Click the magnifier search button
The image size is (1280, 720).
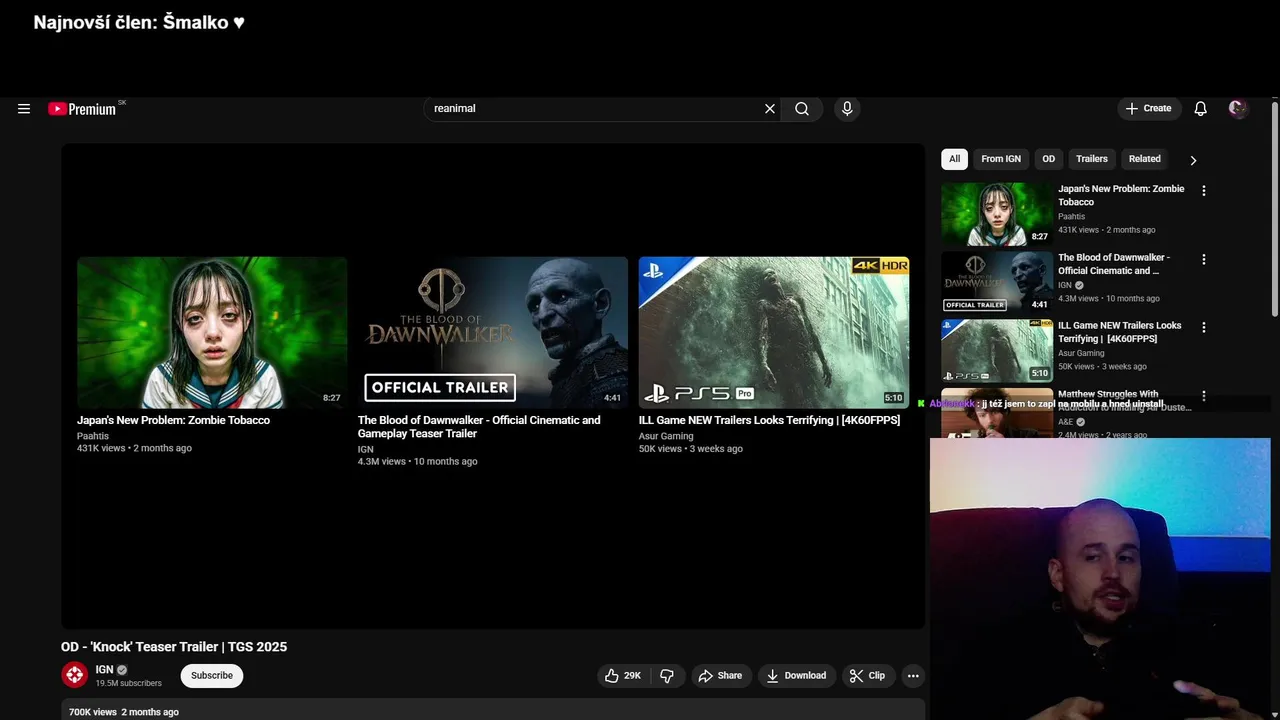coord(802,109)
